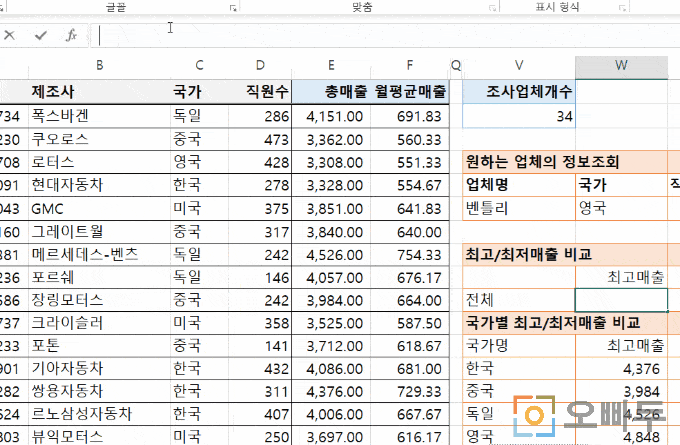Open the 맞춤 group dialog launcher
The width and height of the screenshot is (680, 445).
pos(492,8)
